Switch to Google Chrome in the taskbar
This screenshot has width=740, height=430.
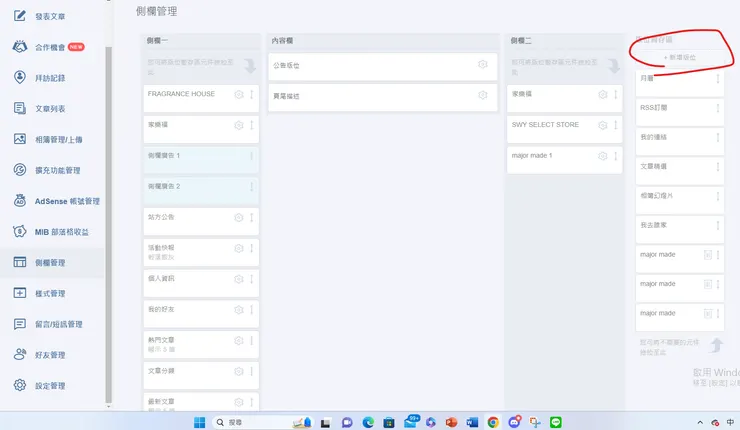[x=493, y=422]
